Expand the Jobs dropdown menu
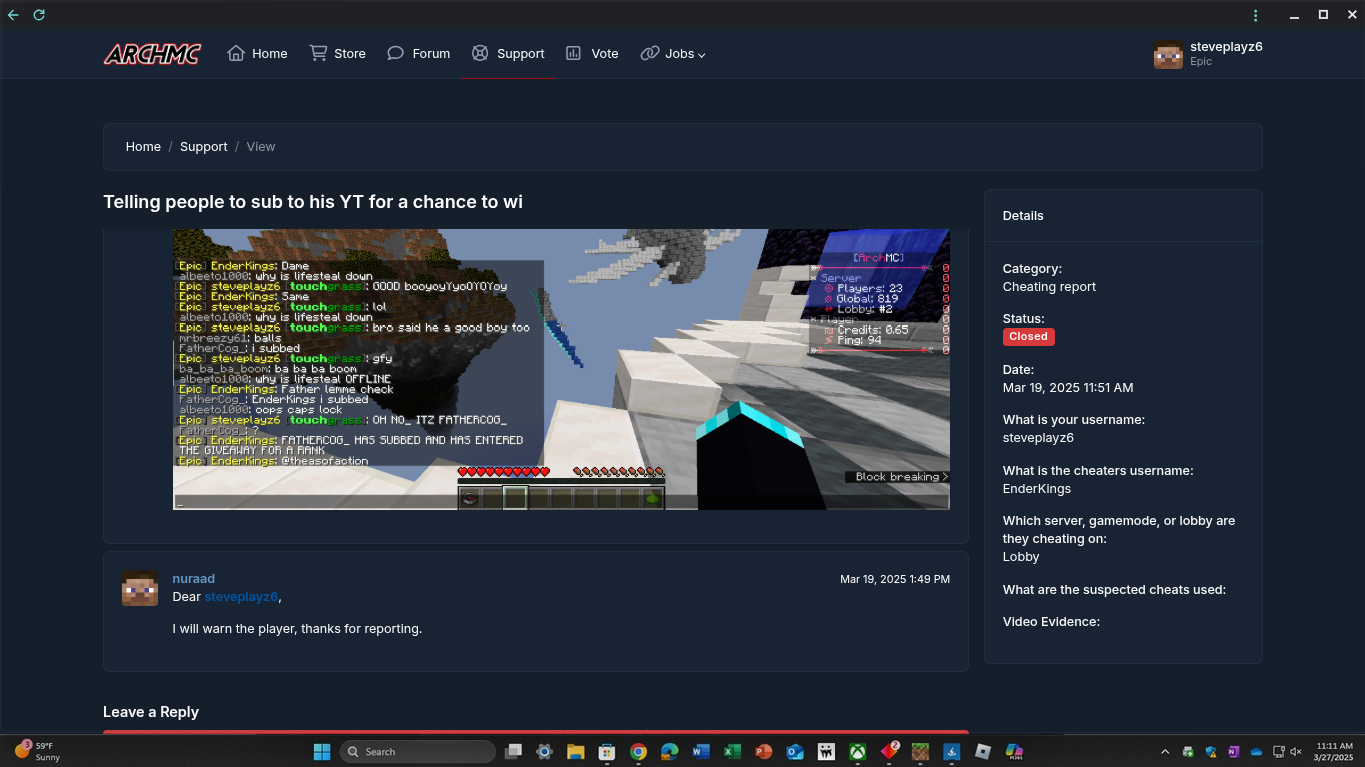1365x767 pixels. pos(673,54)
